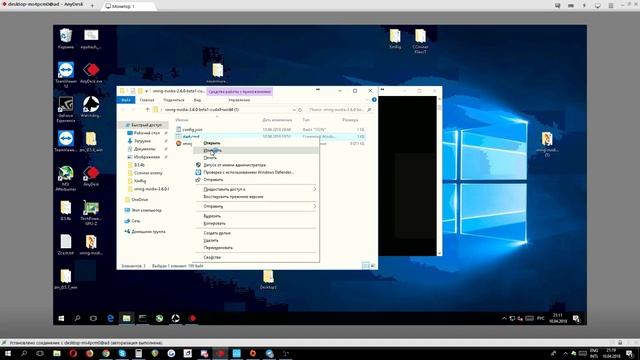640x360 pixels.
Task: Open the 'Файл' ribbon tab
Action: (x=126, y=100)
